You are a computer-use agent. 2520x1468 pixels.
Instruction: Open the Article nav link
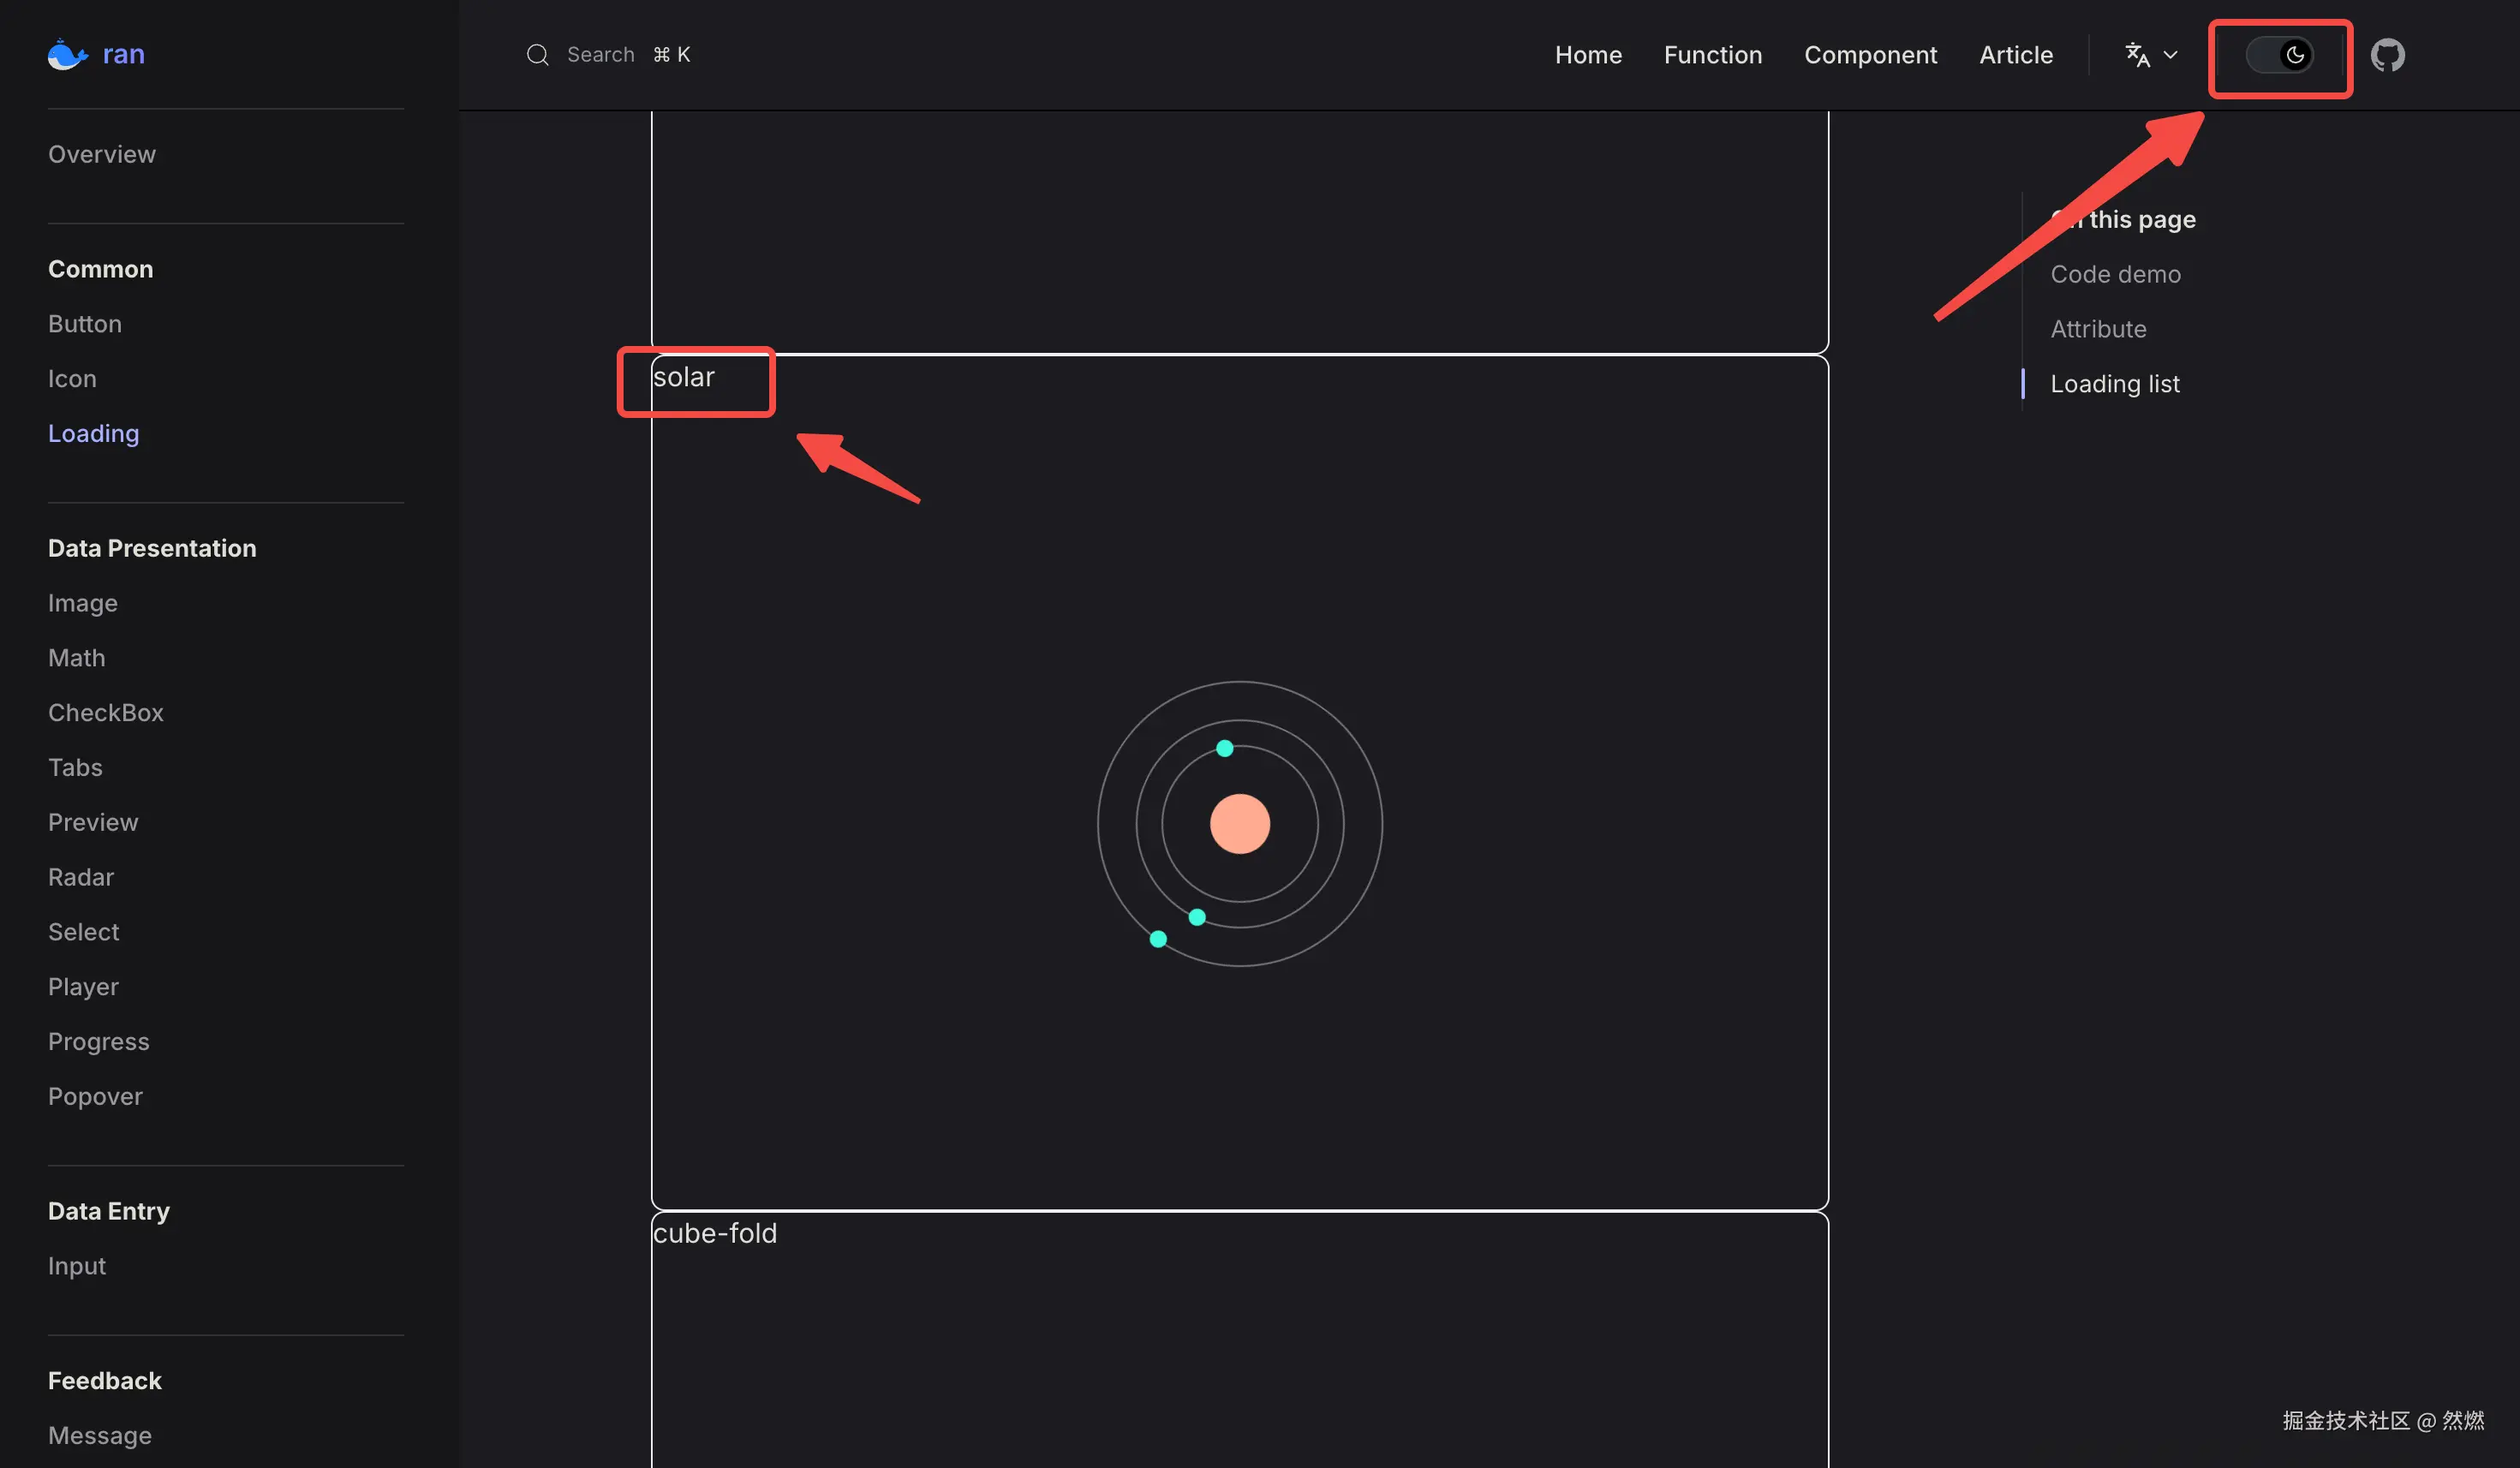click(x=2015, y=55)
